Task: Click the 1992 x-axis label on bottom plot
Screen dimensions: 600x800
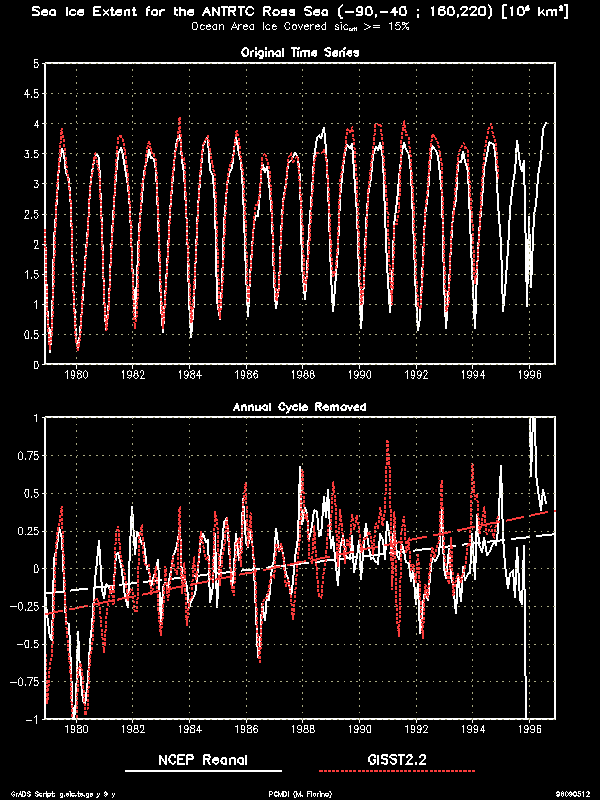Action: tap(416, 730)
